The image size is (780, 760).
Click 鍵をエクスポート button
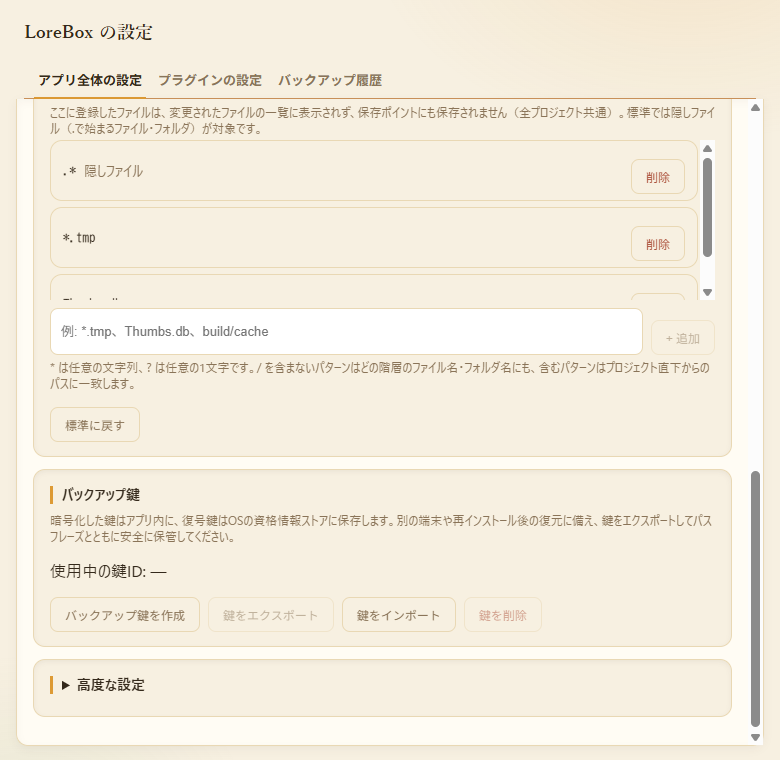pyautogui.click(x=271, y=615)
